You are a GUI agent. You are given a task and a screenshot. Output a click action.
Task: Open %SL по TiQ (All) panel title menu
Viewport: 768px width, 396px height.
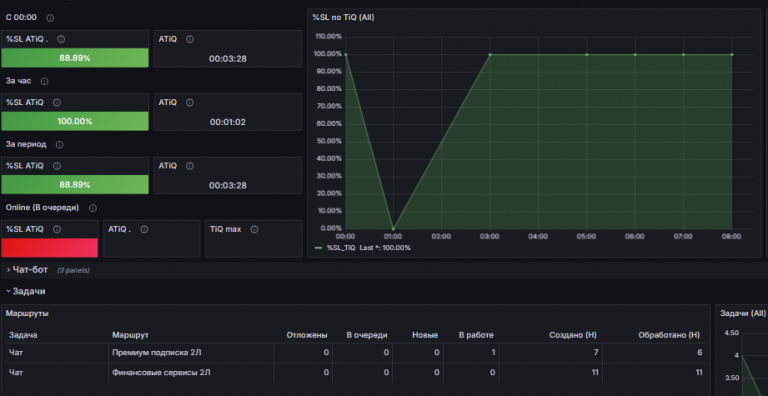coord(343,18)
